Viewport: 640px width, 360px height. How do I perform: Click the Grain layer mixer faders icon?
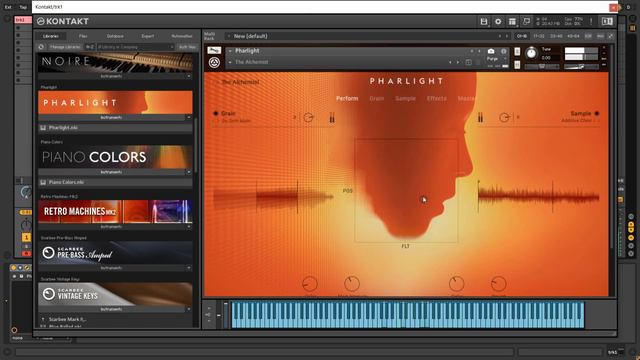point(332,118)
